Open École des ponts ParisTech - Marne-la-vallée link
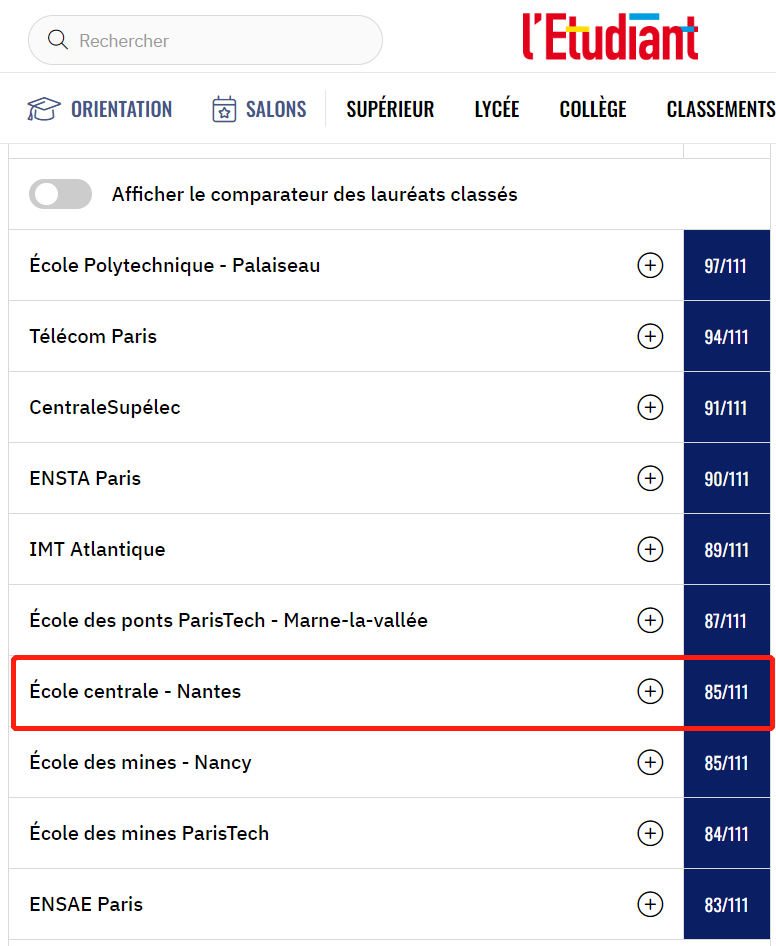The width and height of the screenshot is (776, 946). (228, 620)
